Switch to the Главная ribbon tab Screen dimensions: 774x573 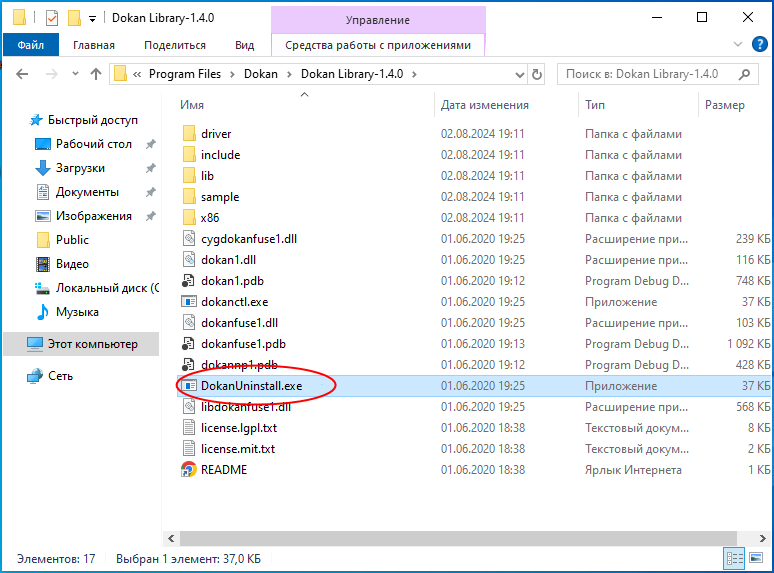coord(94,45)
